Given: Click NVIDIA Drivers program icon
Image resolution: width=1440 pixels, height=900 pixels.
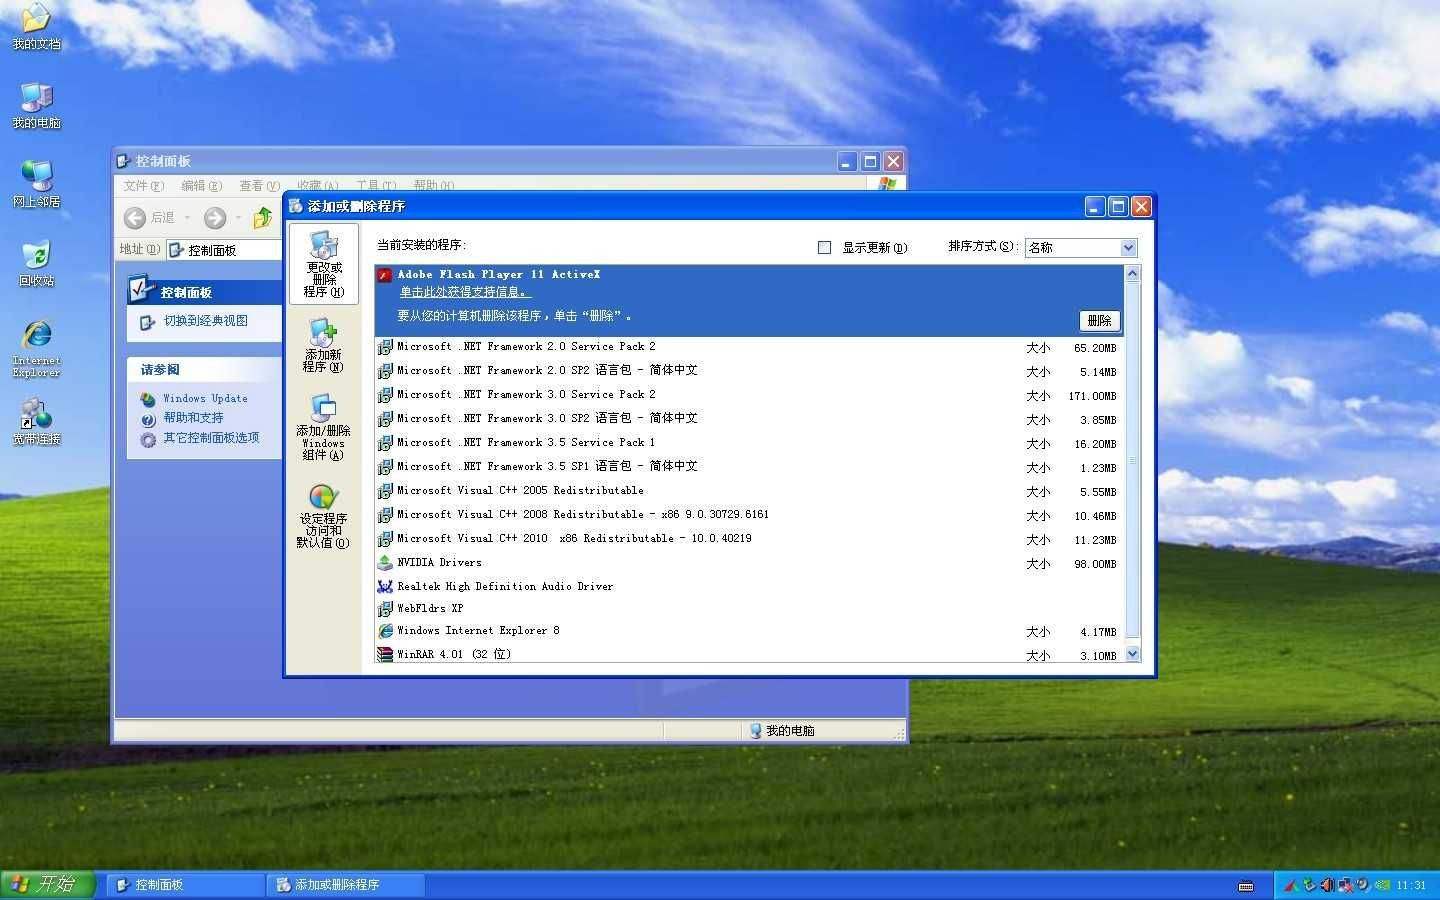Looking at the screenshot, I should tap(385, 563).
